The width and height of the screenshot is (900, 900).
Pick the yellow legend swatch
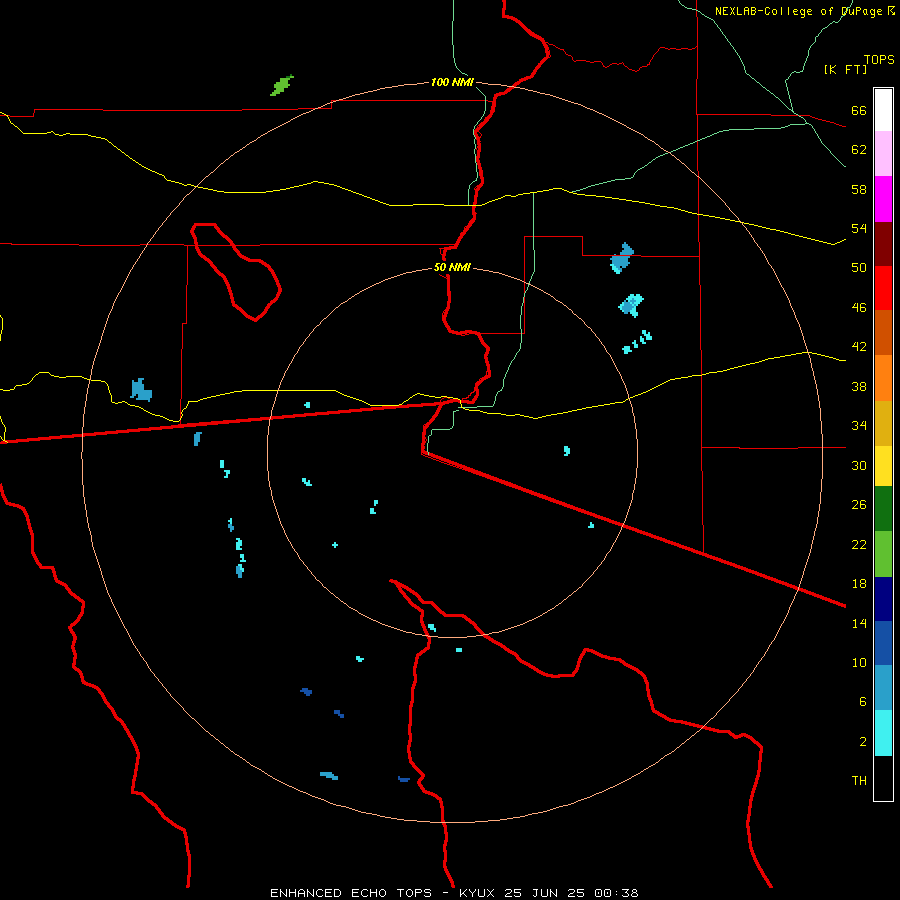[883, 466]
